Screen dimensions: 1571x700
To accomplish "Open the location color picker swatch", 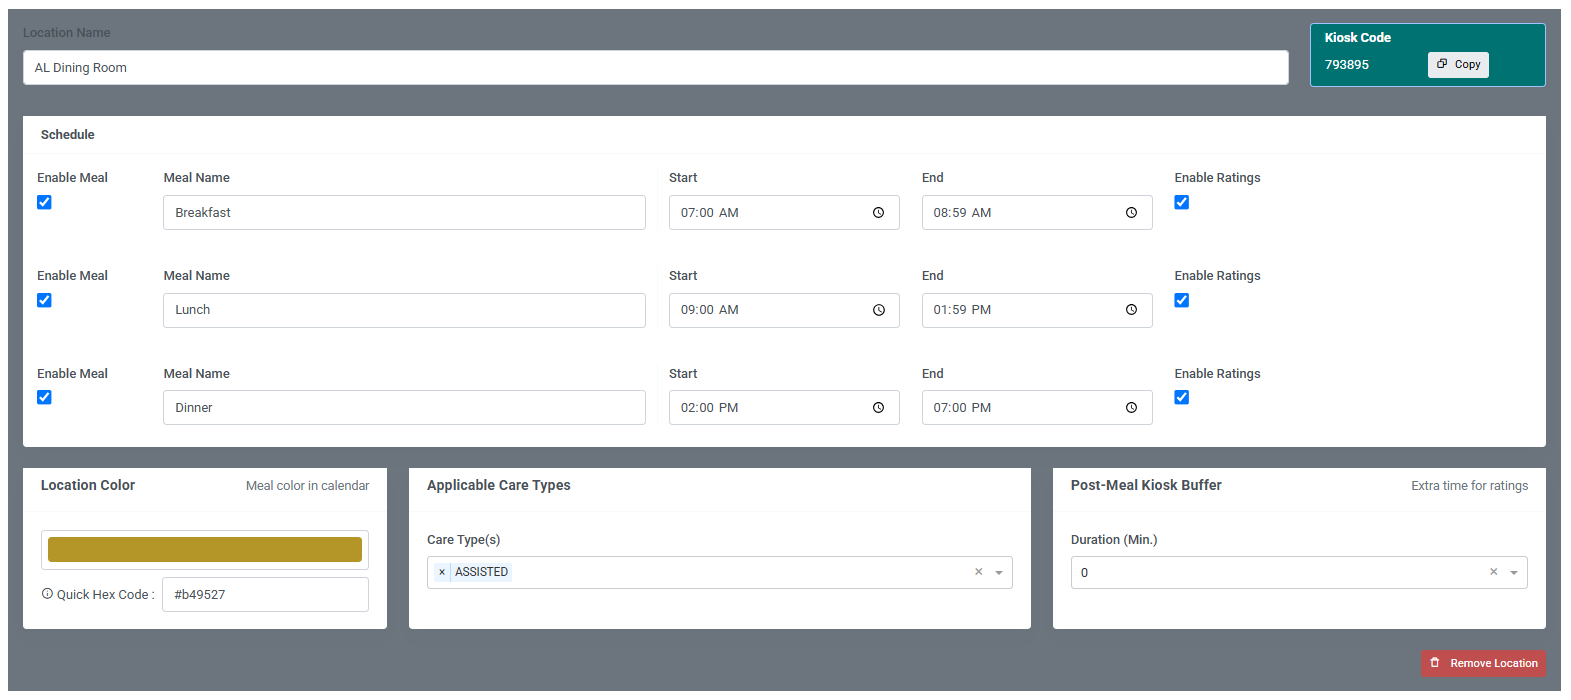I will click(x=205, y=550).
